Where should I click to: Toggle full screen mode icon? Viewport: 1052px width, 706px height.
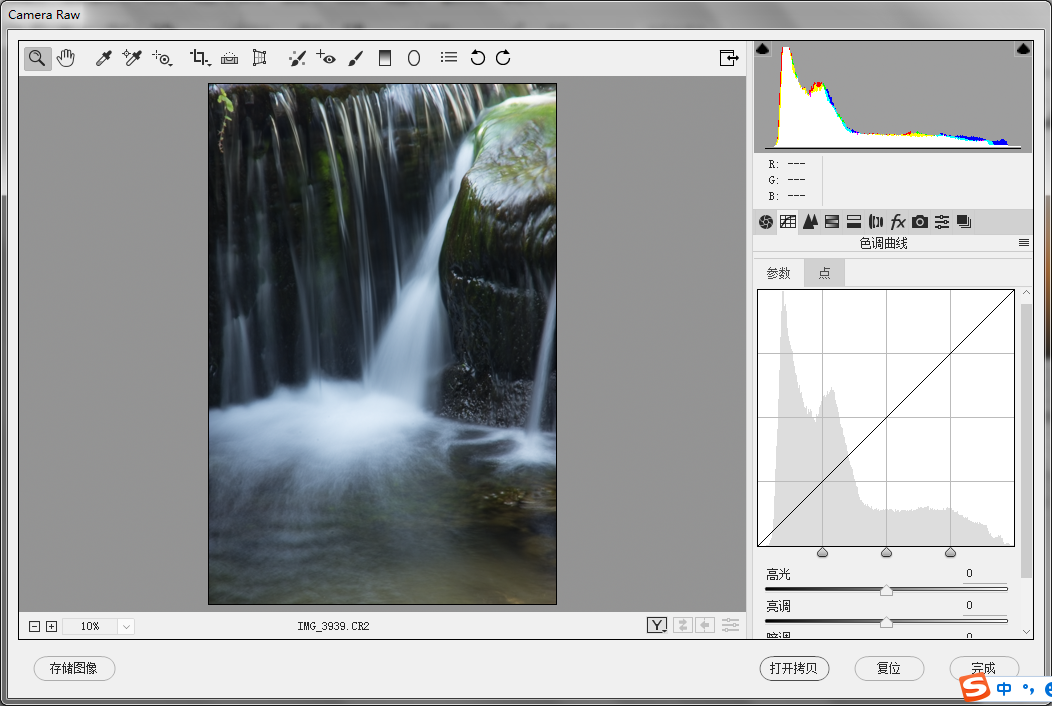click(729, 58)
